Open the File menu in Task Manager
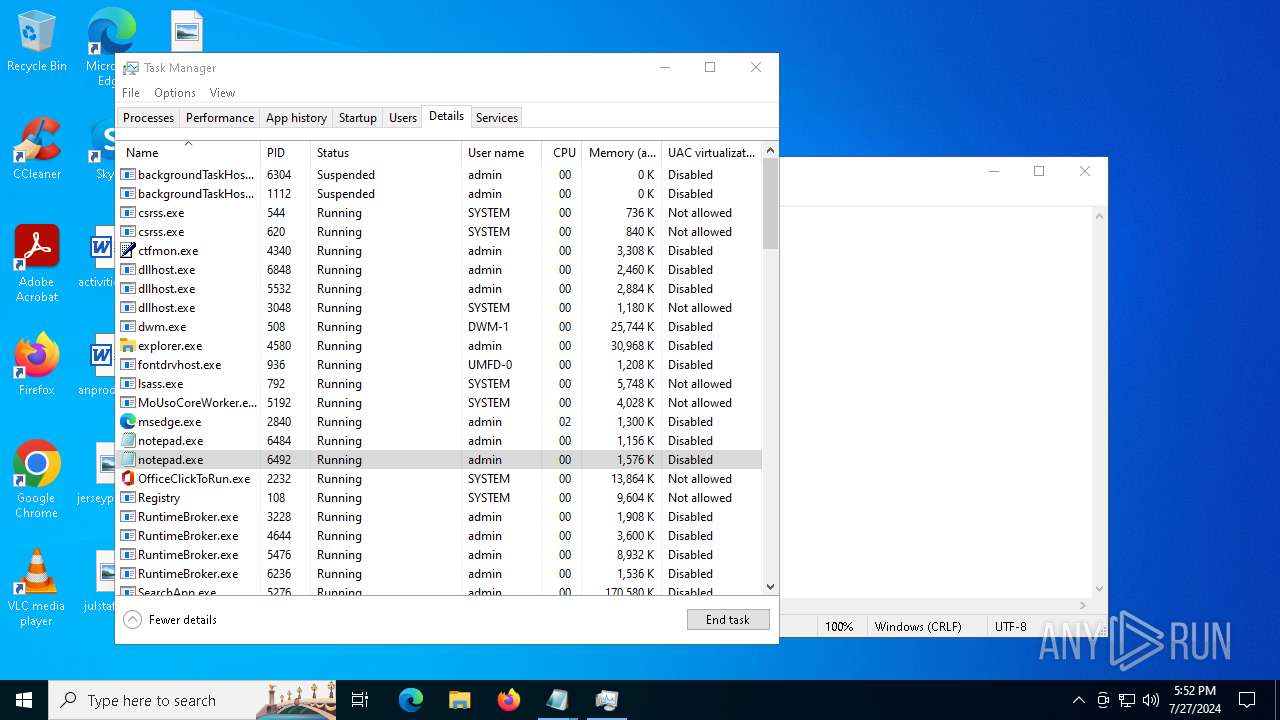 (131, 93)
